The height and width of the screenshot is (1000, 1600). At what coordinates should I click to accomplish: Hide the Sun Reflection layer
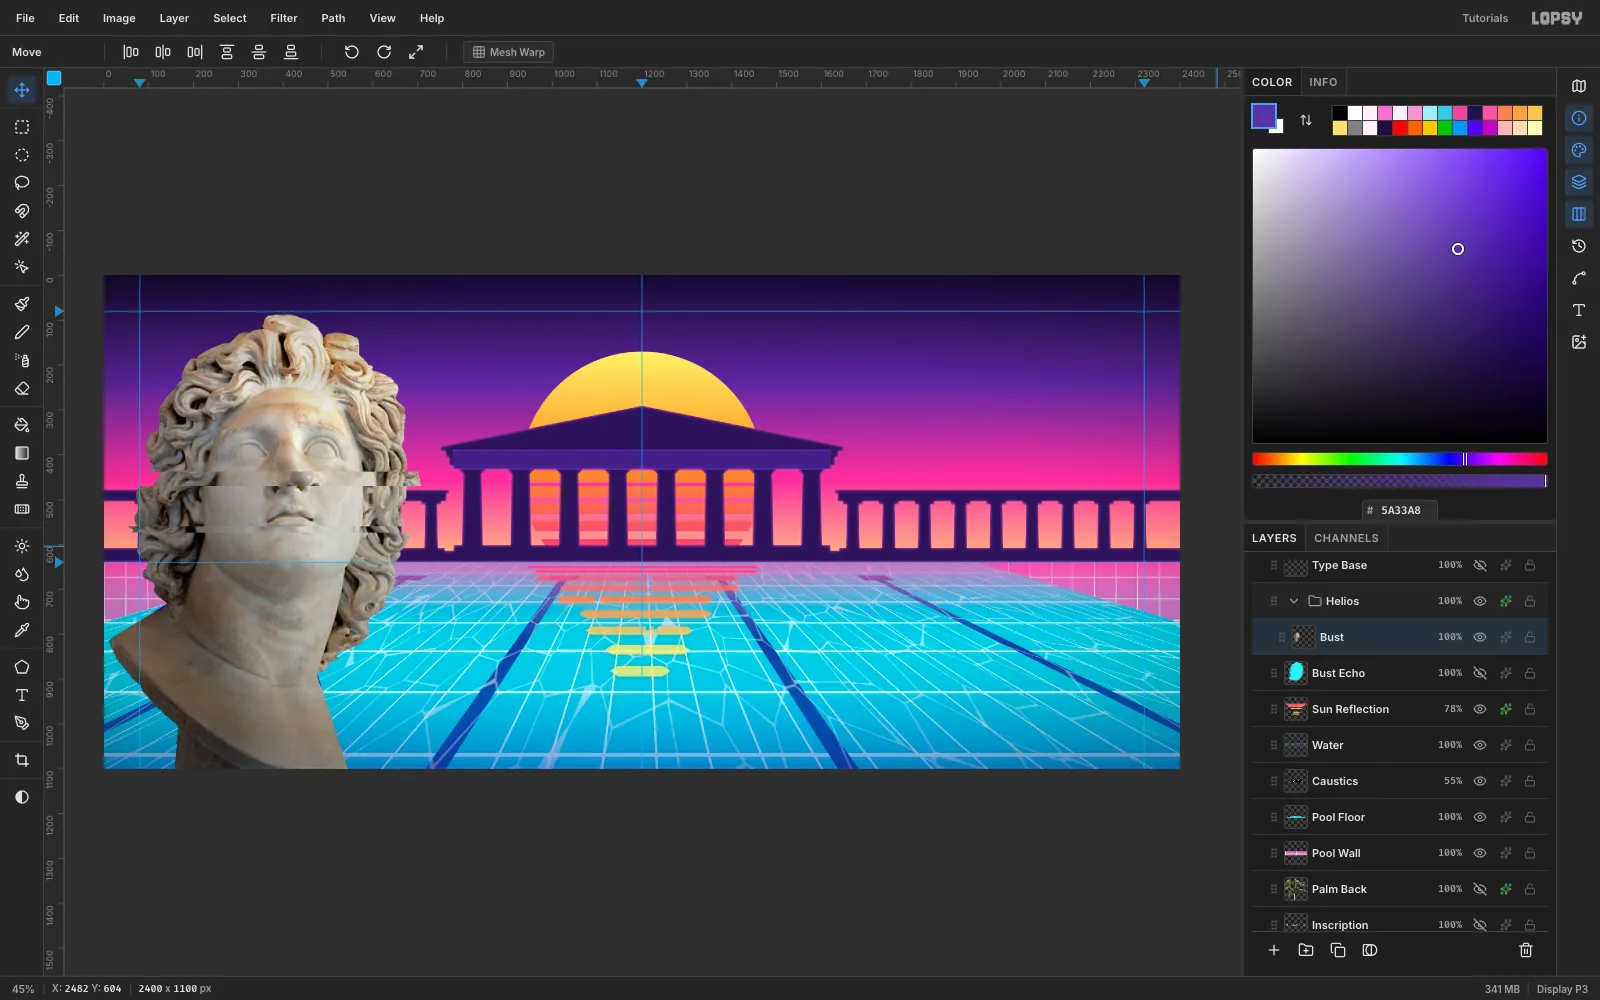pyautogui.click(x=1480, y=709)
